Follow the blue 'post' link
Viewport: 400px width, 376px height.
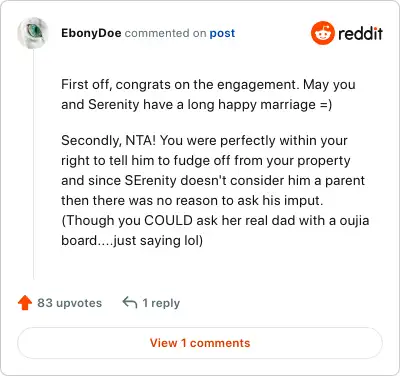tap(222, 33)
